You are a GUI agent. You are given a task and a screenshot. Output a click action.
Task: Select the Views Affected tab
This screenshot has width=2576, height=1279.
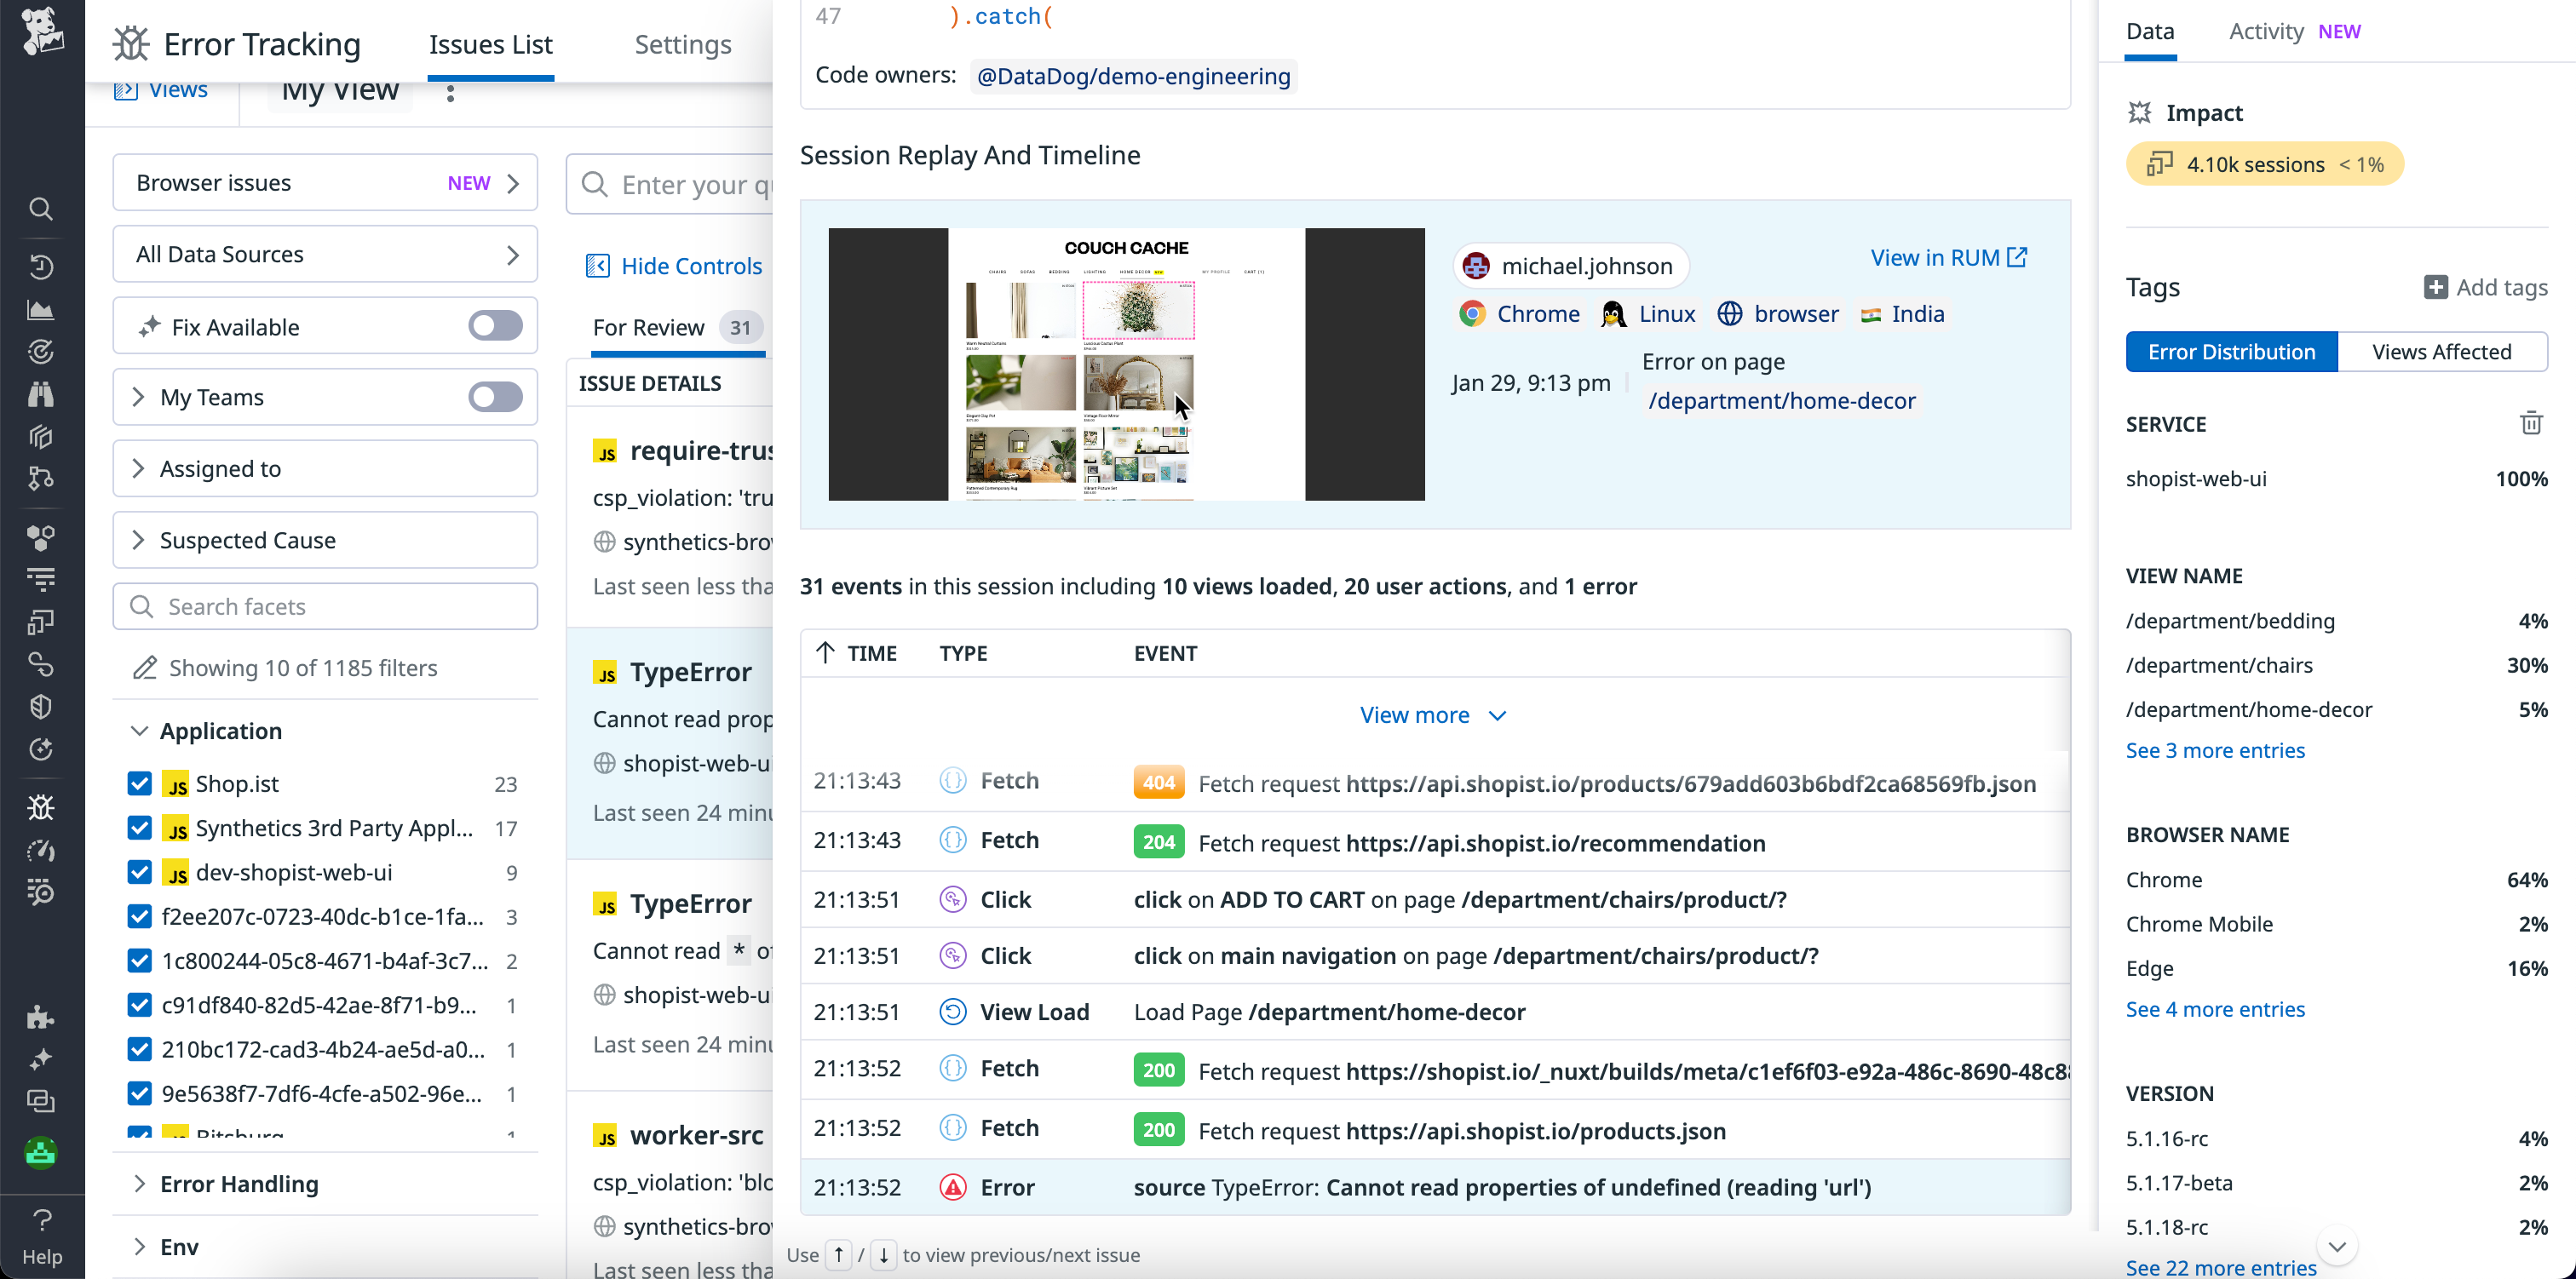click(2442, 351)
